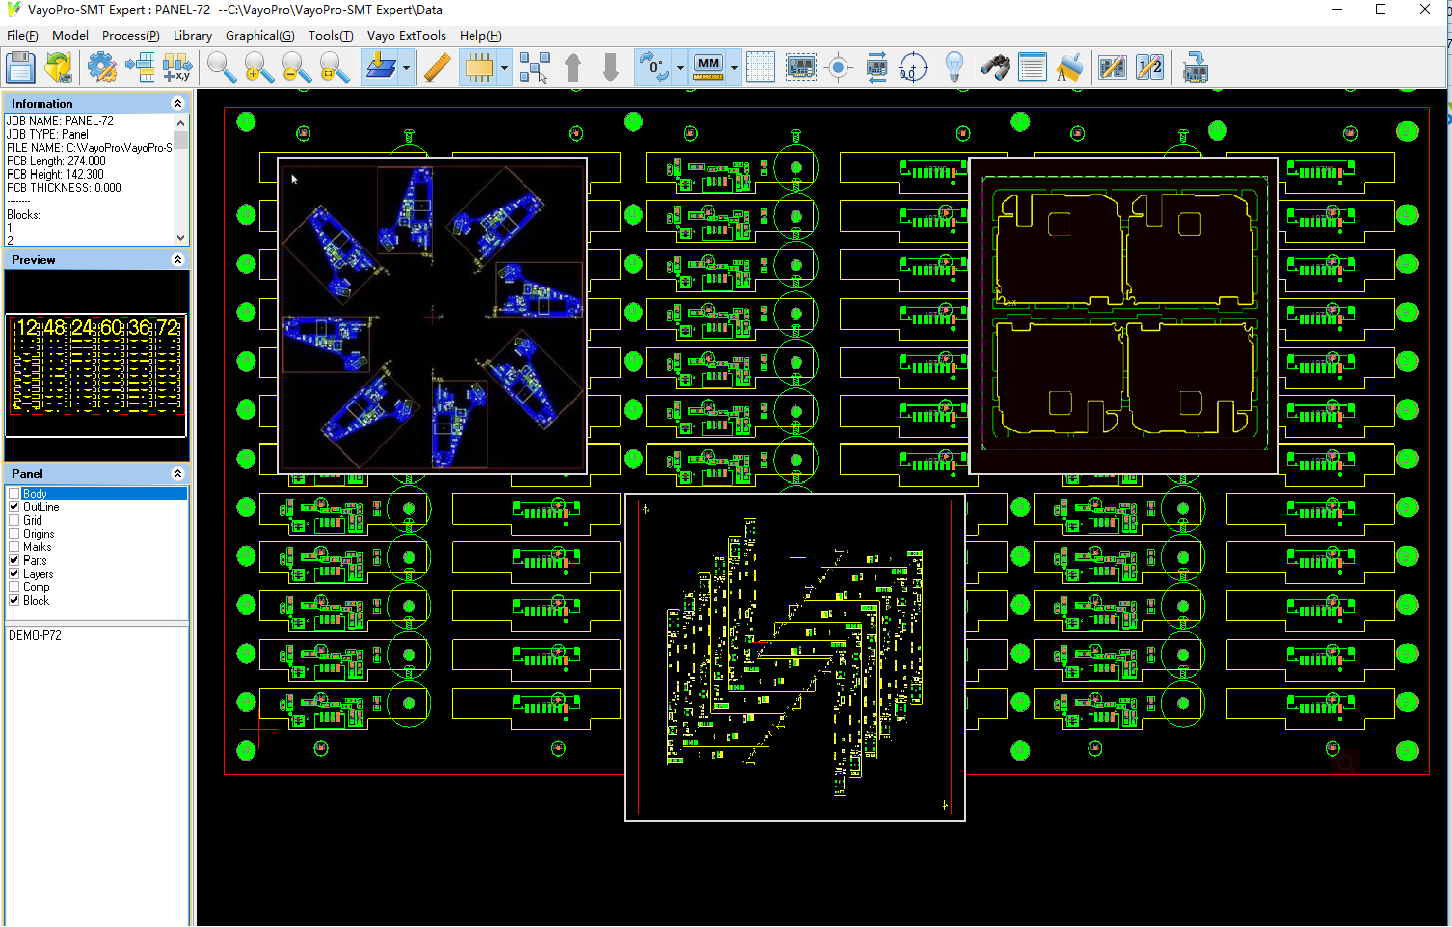Image resolution: width=1452 pixels, height=927 pixels.
Task: Click the MM units icon
Action: [708, 68]
